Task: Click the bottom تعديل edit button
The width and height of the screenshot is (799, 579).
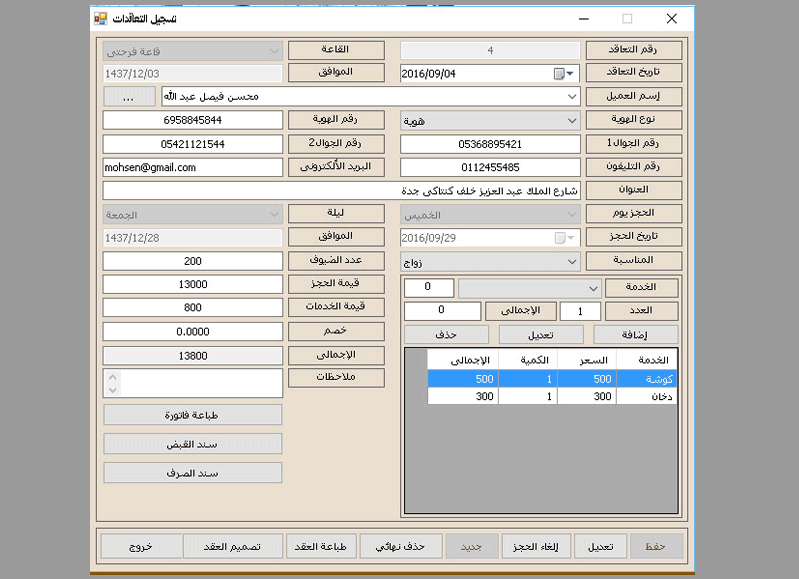Action: [x=601, y=546]
